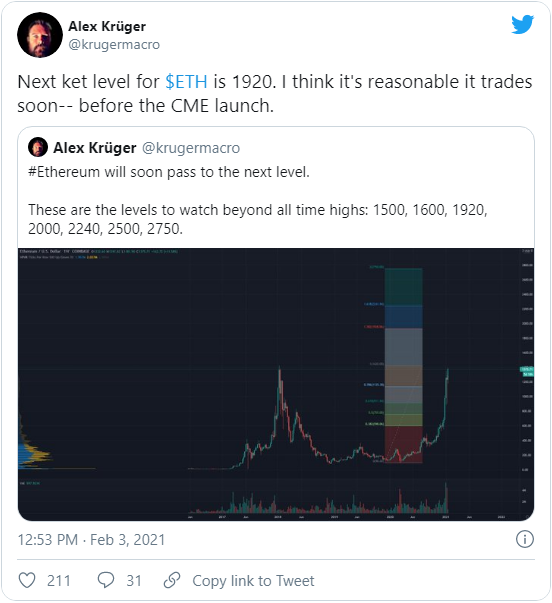Screen dimensions: 552x603
Task: Click the Fibonacci colored band on chart
Action: click(x=404, y=365)
